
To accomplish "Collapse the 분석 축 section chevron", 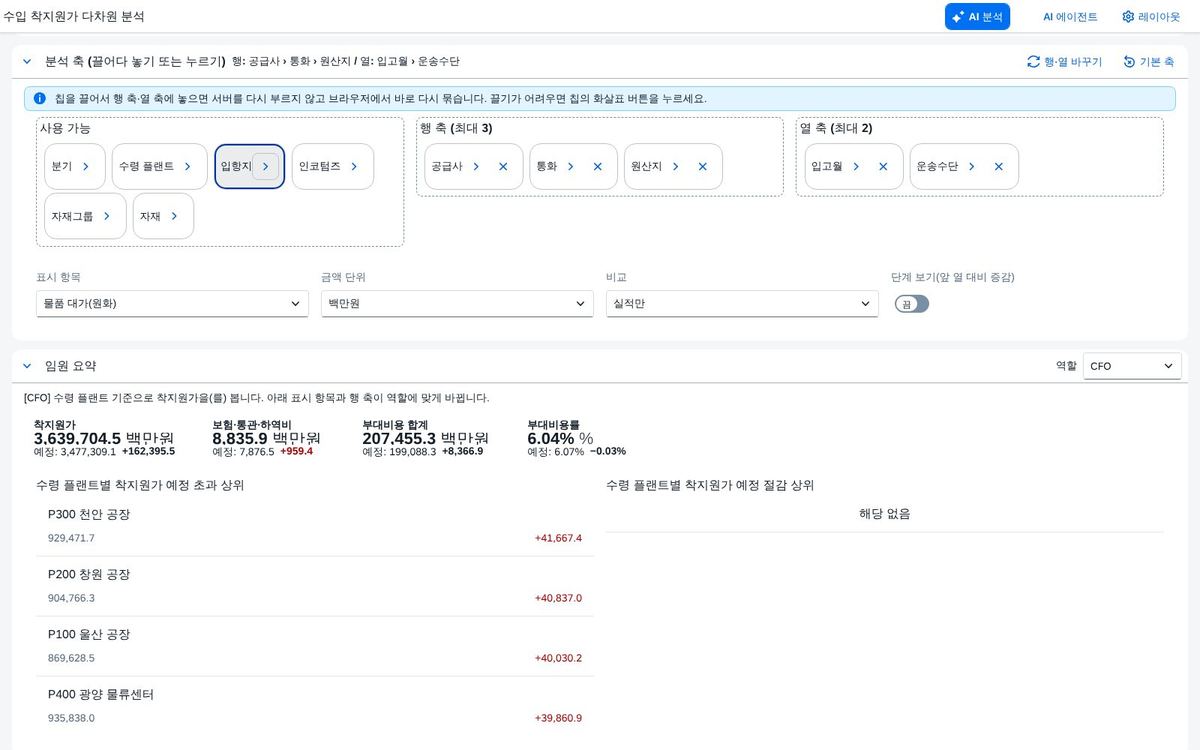I will pos(27,62).
